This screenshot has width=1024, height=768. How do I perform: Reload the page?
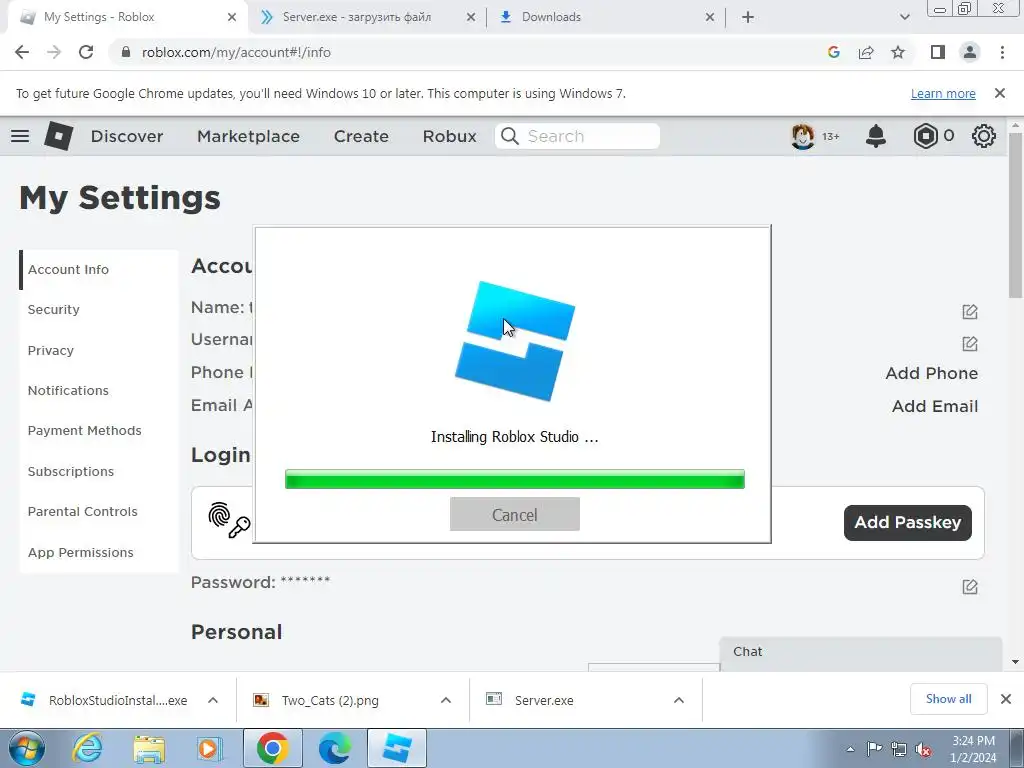click(x=86, y=52)
